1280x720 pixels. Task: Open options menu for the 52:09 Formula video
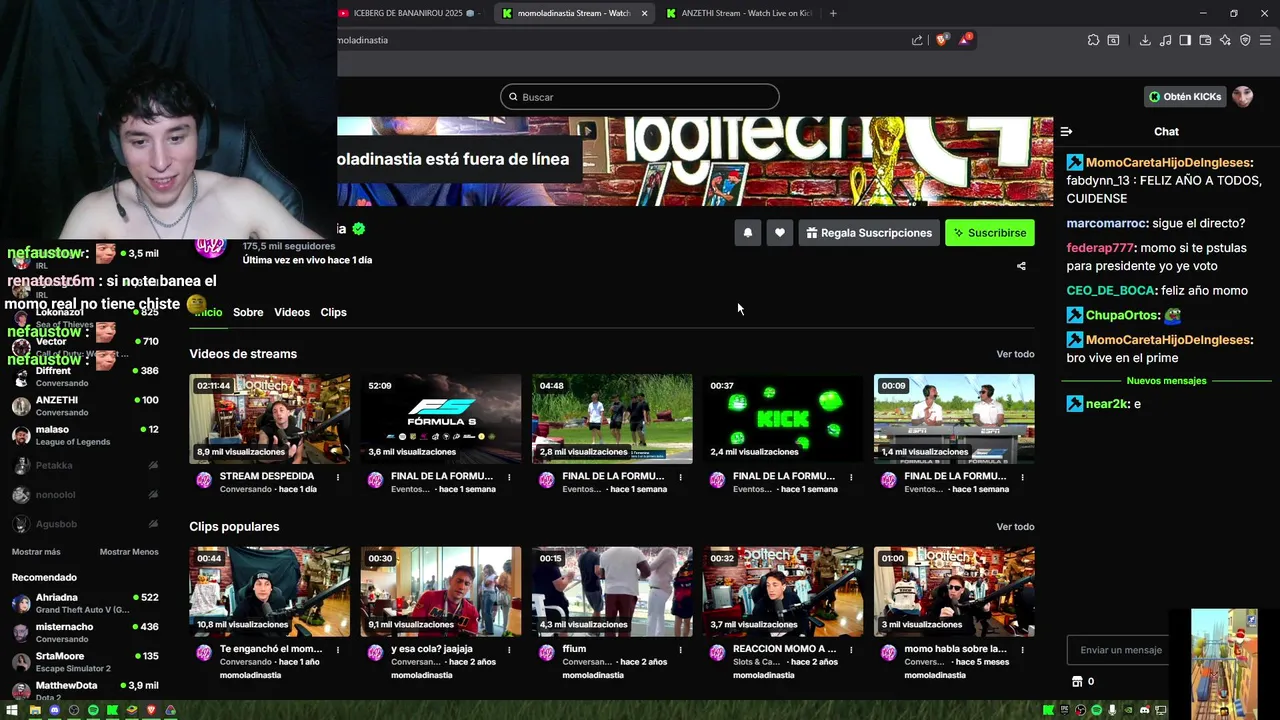click(x=509, y=478)
